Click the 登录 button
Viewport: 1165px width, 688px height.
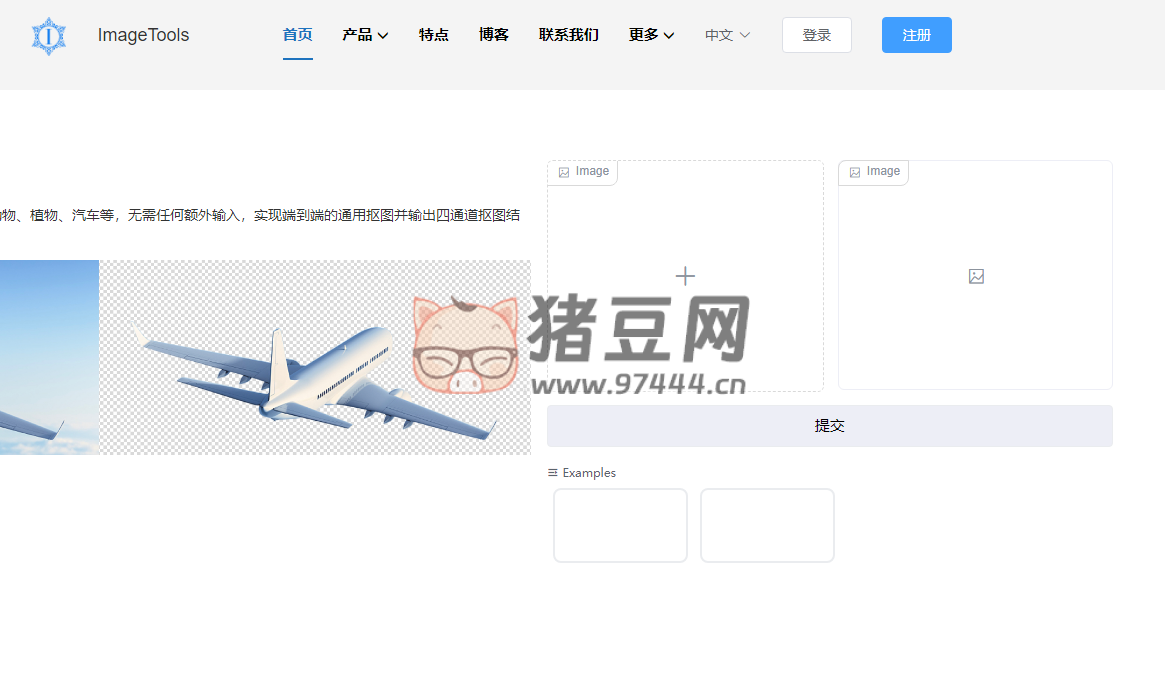[816, 34]
